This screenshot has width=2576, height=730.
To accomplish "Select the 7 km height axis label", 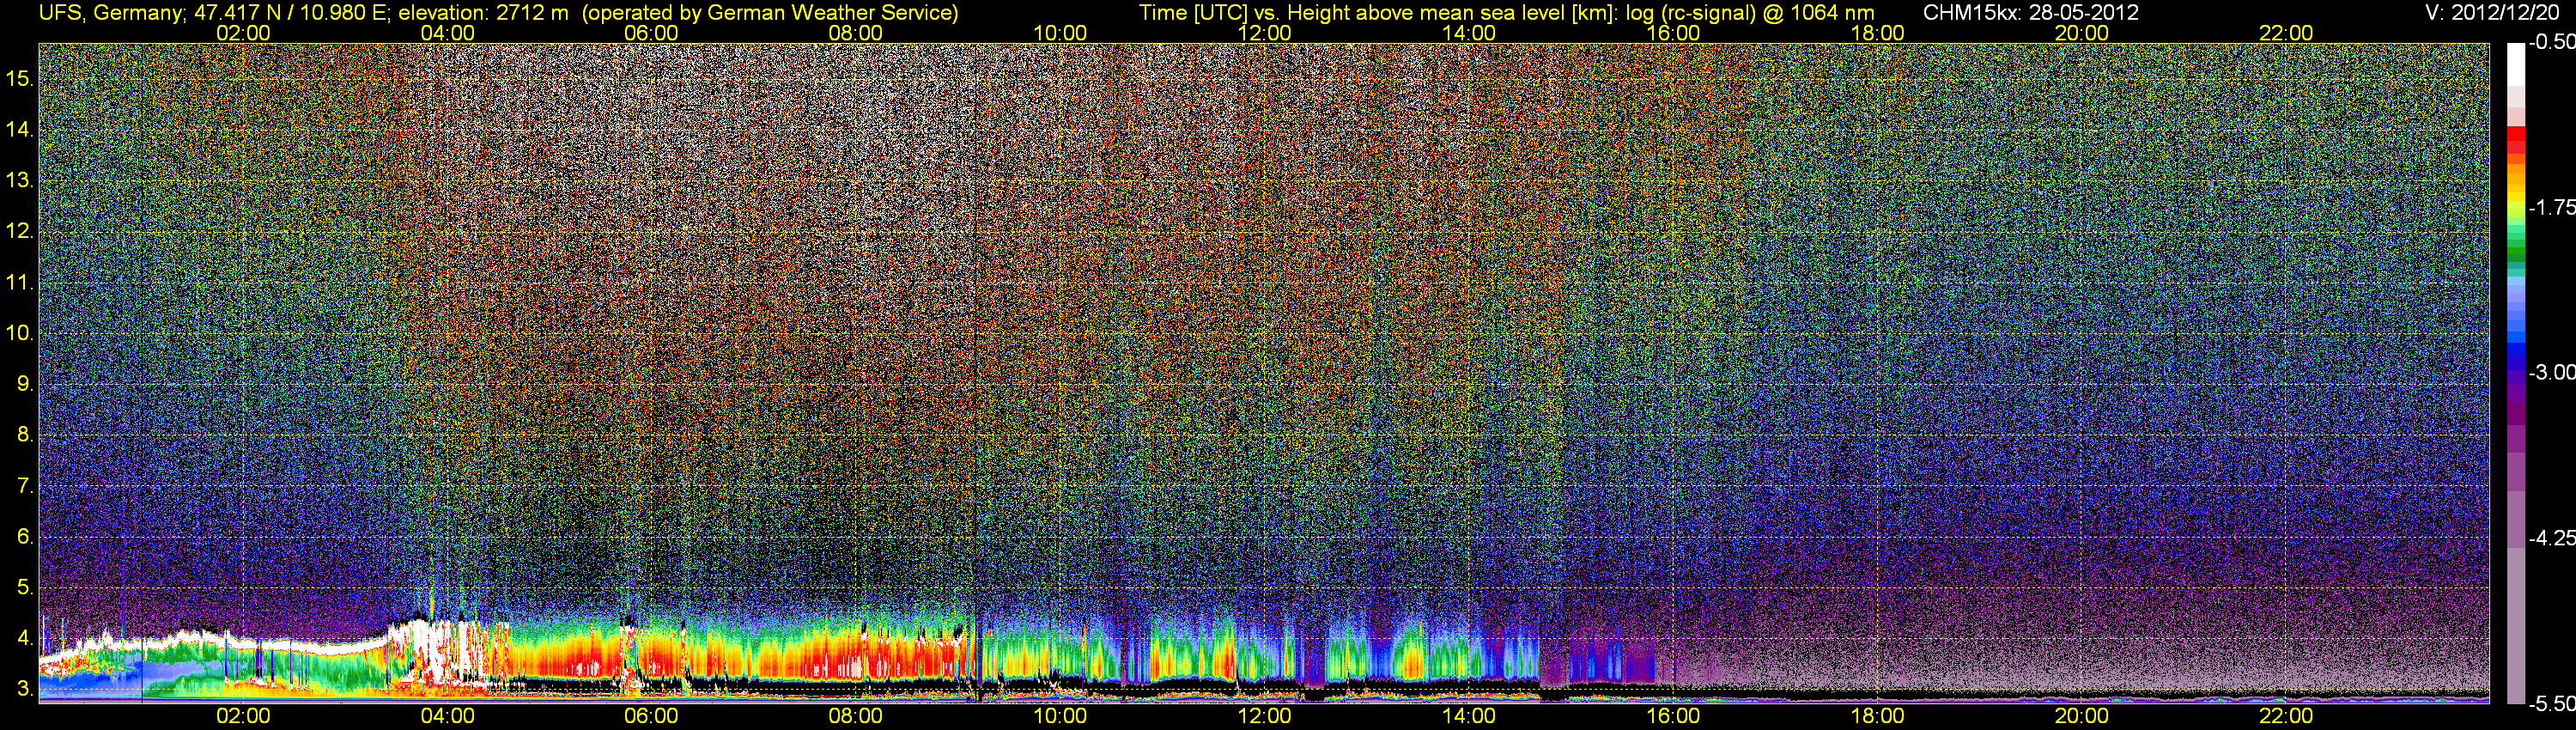I will [23, 486].
